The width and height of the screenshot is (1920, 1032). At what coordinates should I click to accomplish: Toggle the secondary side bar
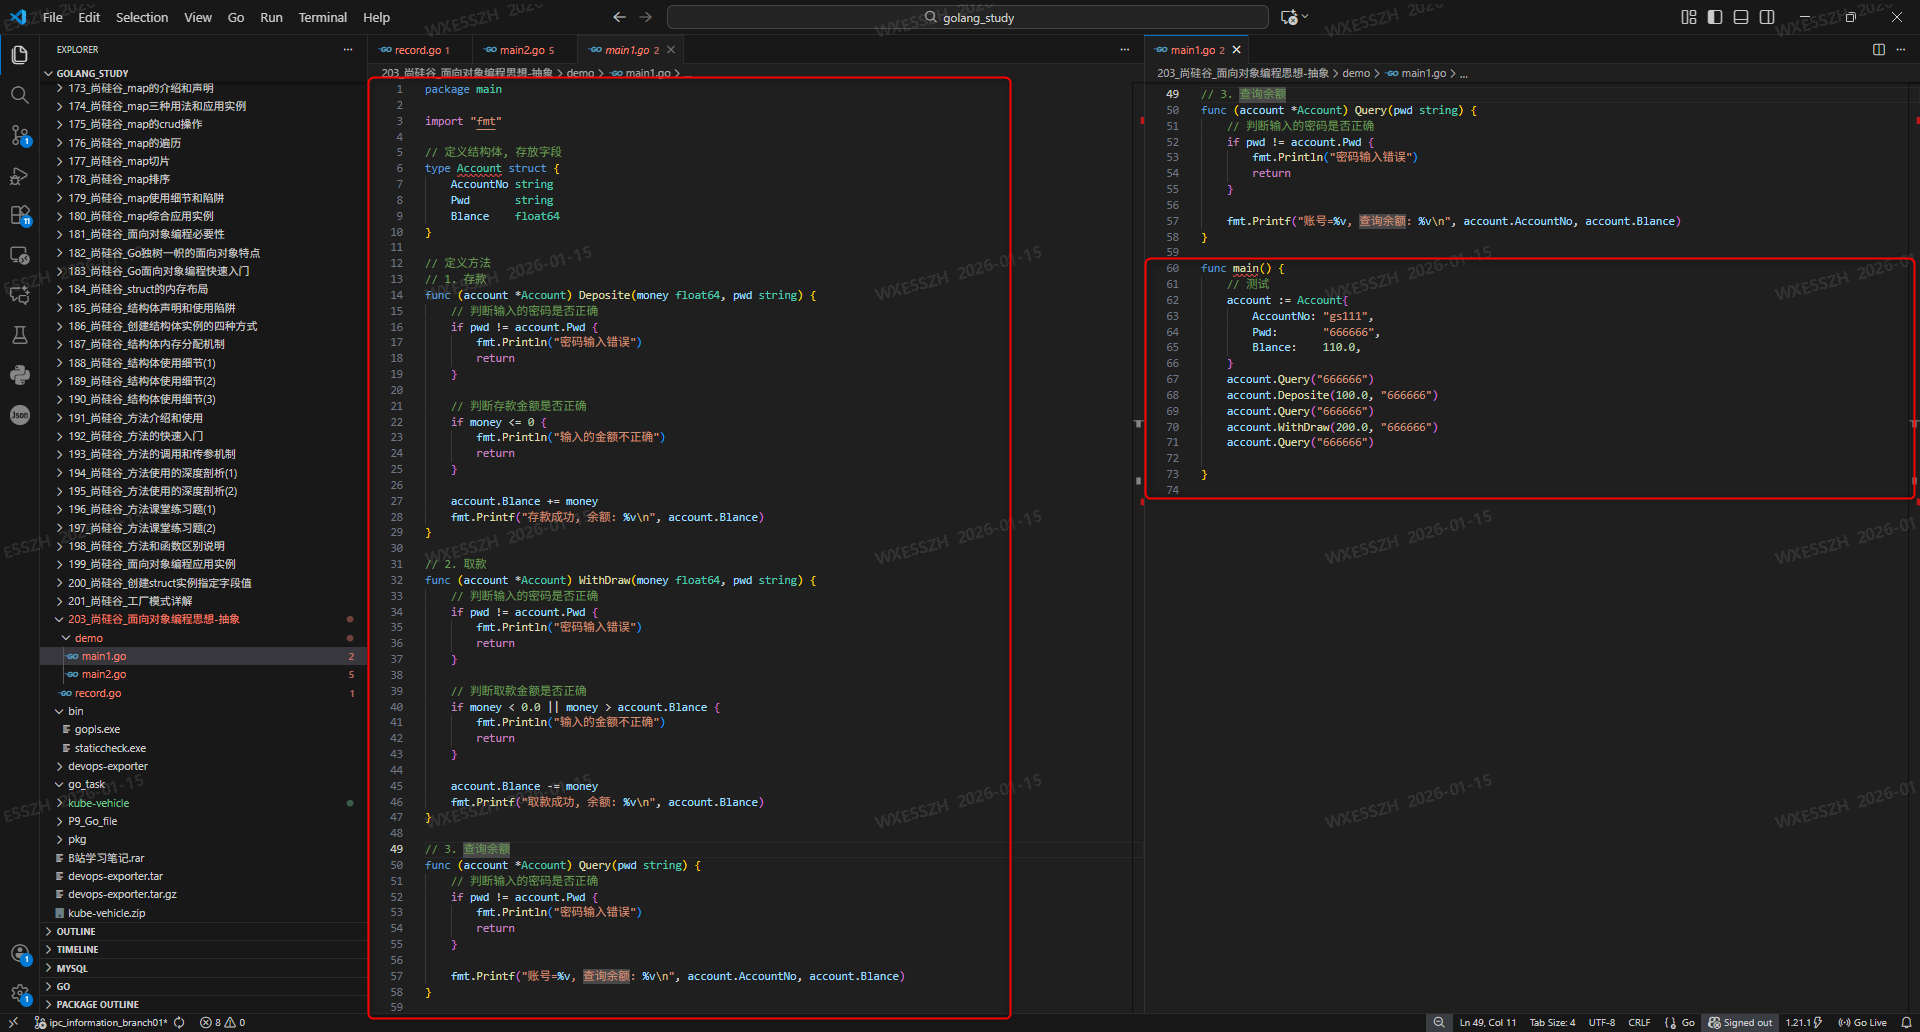(x=1767, y=17)
